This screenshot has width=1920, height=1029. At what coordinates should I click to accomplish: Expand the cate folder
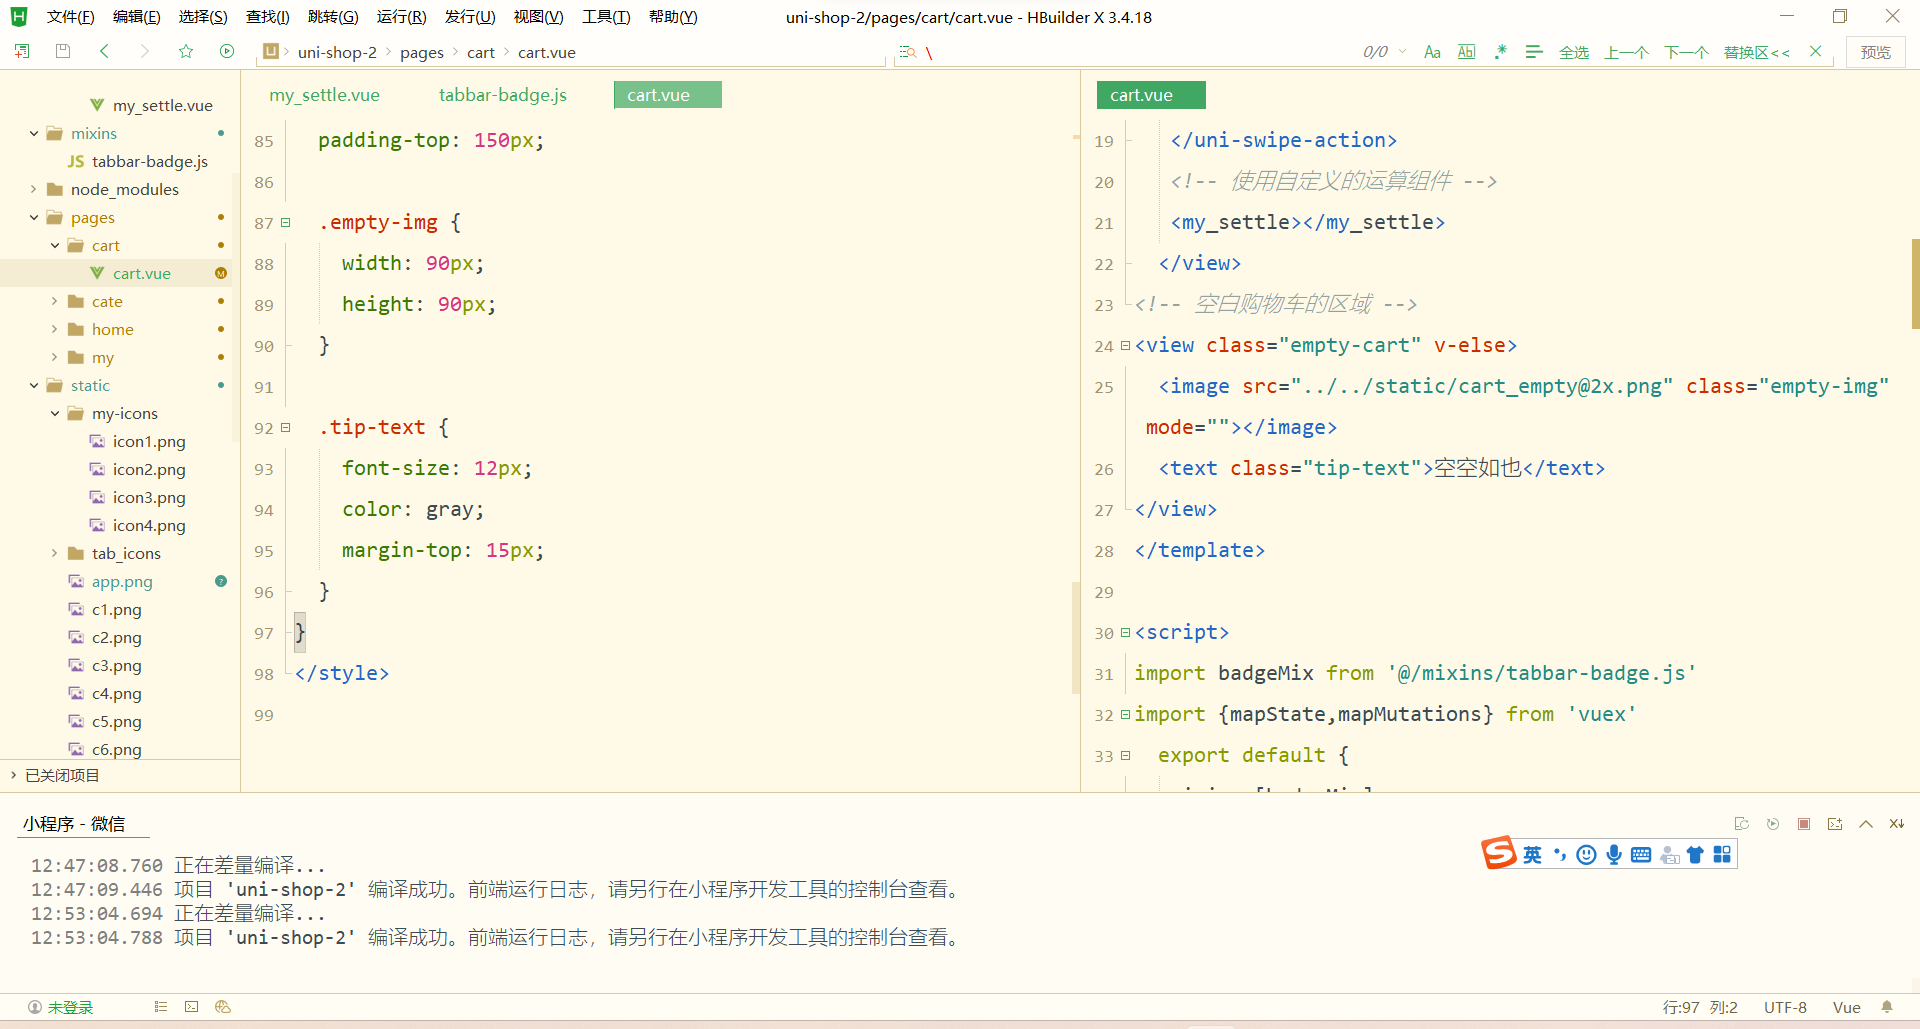[55, 301]
